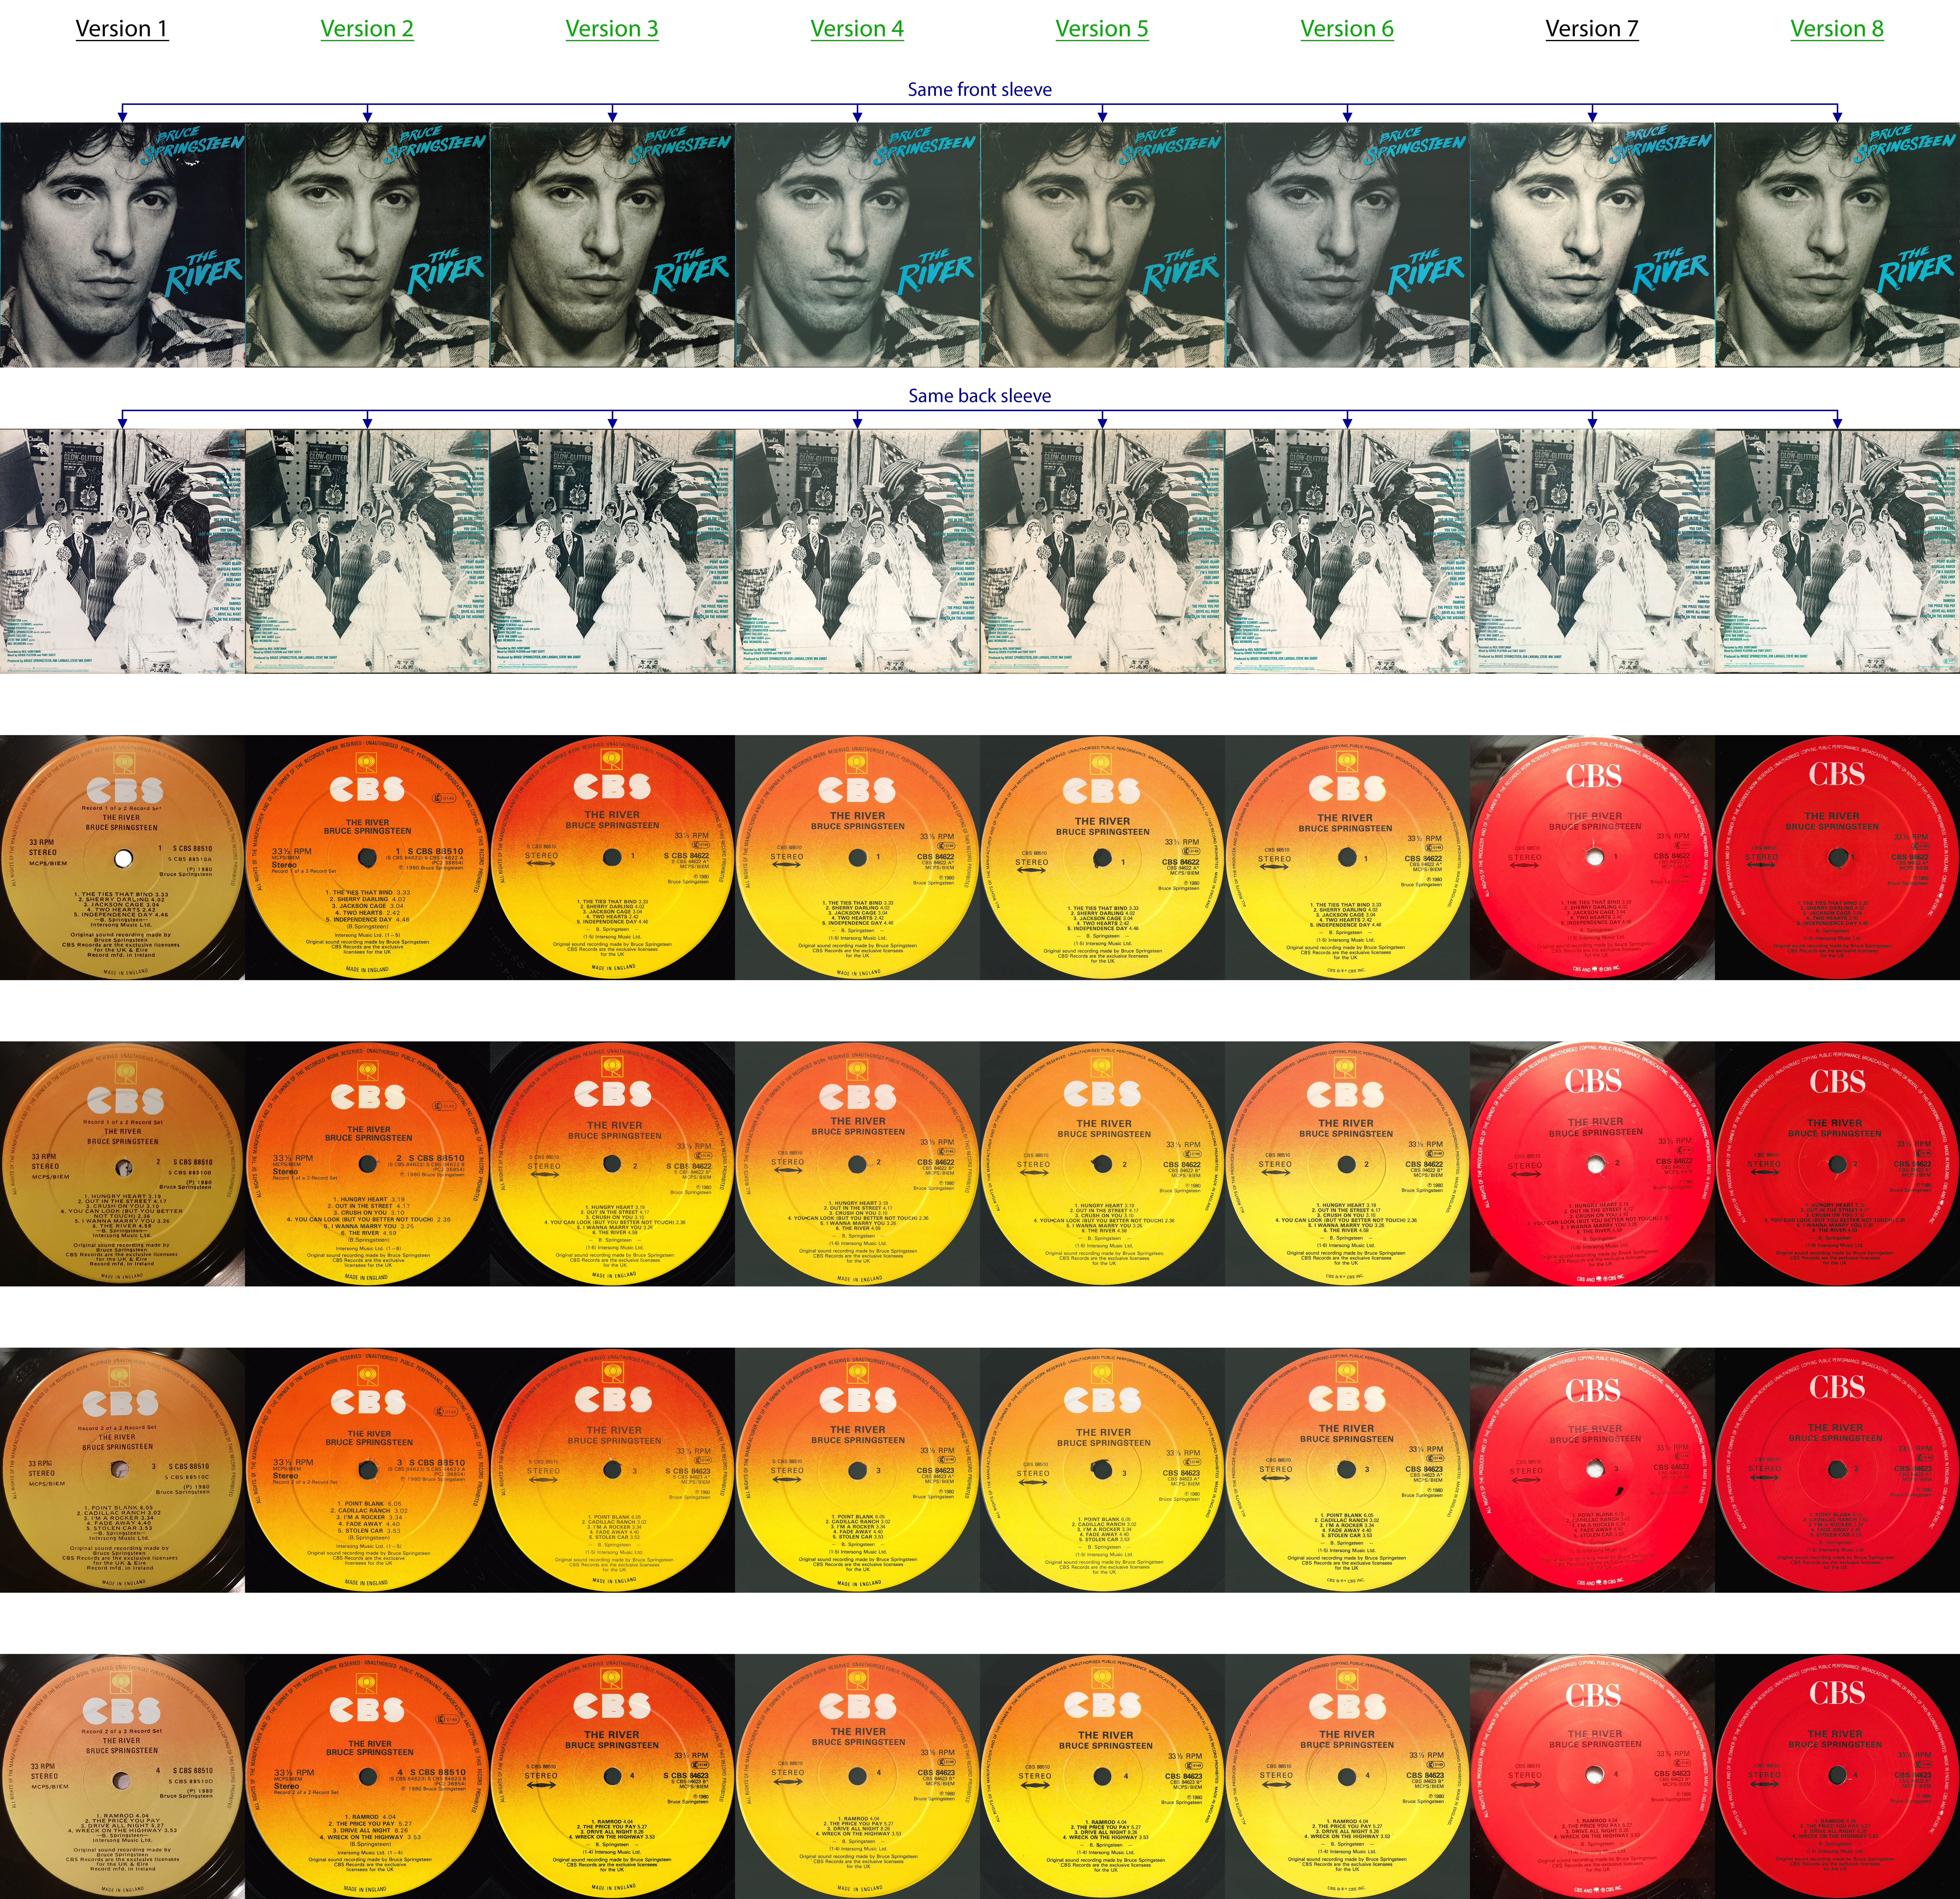Click the 'Same front sleeve' caption
Viewport: 1960px width, 1899px height.
(980, 90)
